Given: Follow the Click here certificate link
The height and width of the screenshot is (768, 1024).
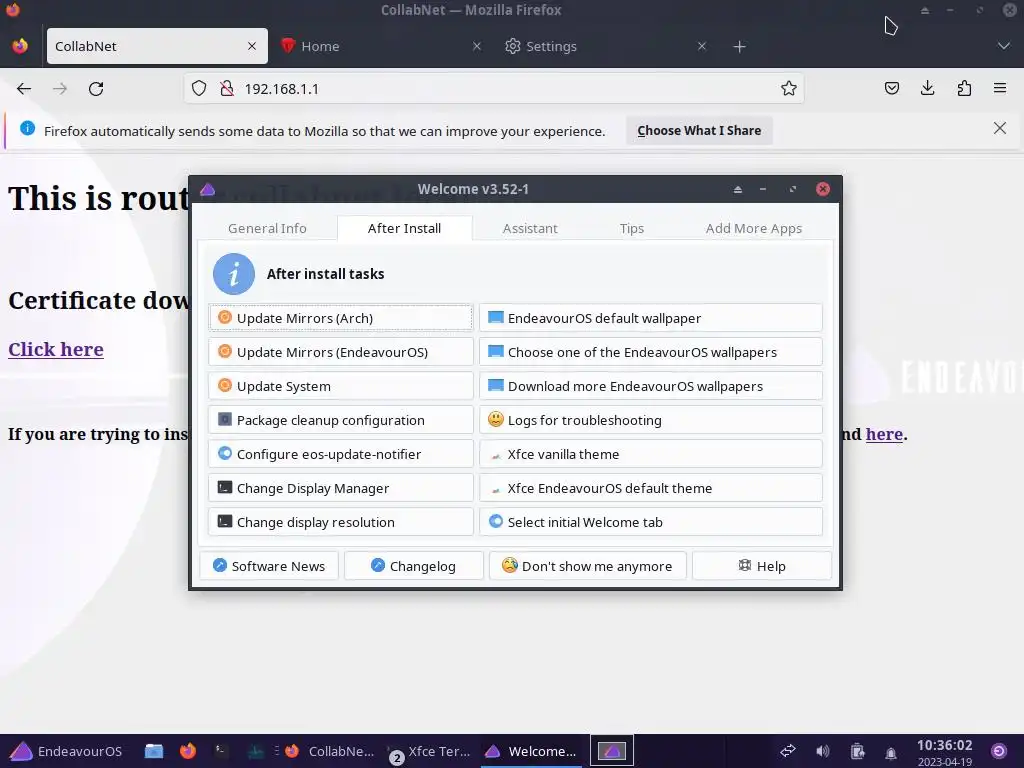Looking at the screenshot, I should (x=56, y=349).
